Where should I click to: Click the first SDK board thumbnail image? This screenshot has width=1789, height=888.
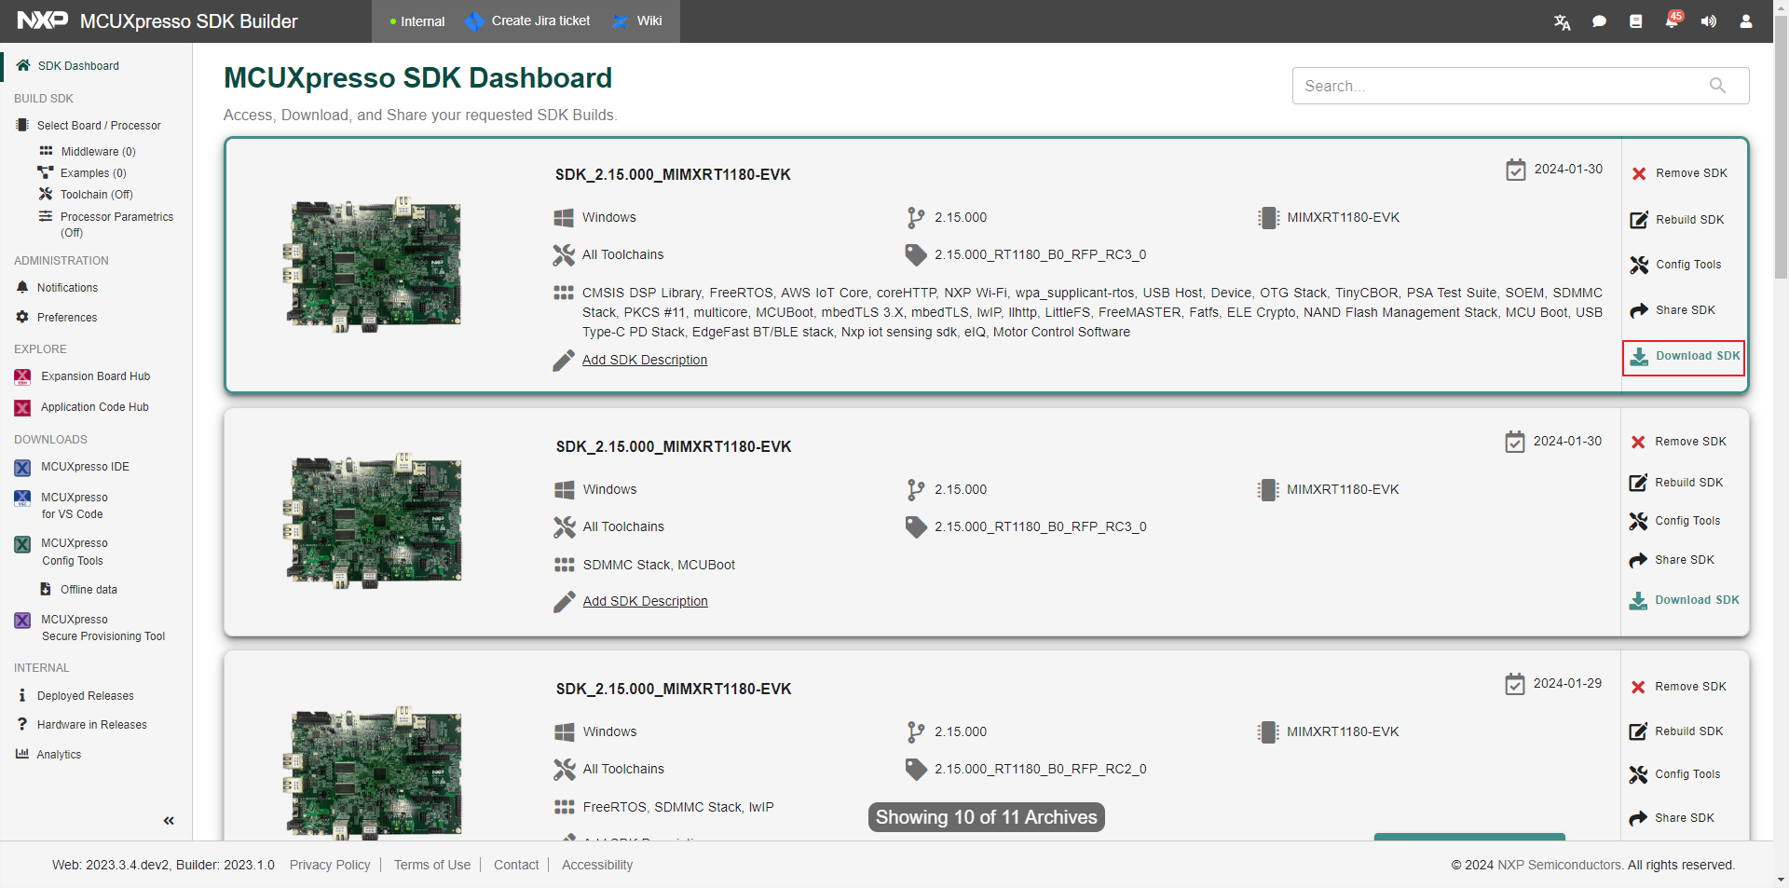(x=375, y=264)
